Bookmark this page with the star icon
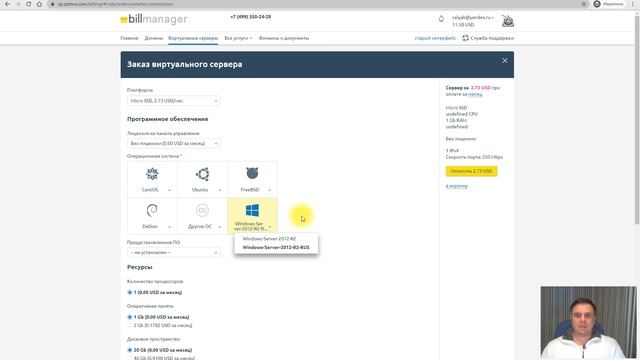Viewport: 640px width, 360px height. (x=583, y=4)
